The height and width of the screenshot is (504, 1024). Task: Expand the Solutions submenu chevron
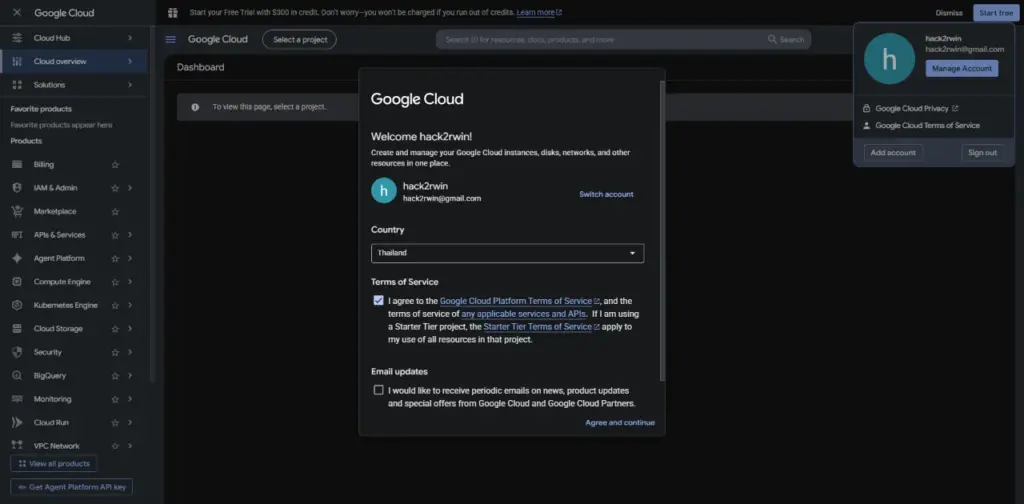tap(130, 85)
